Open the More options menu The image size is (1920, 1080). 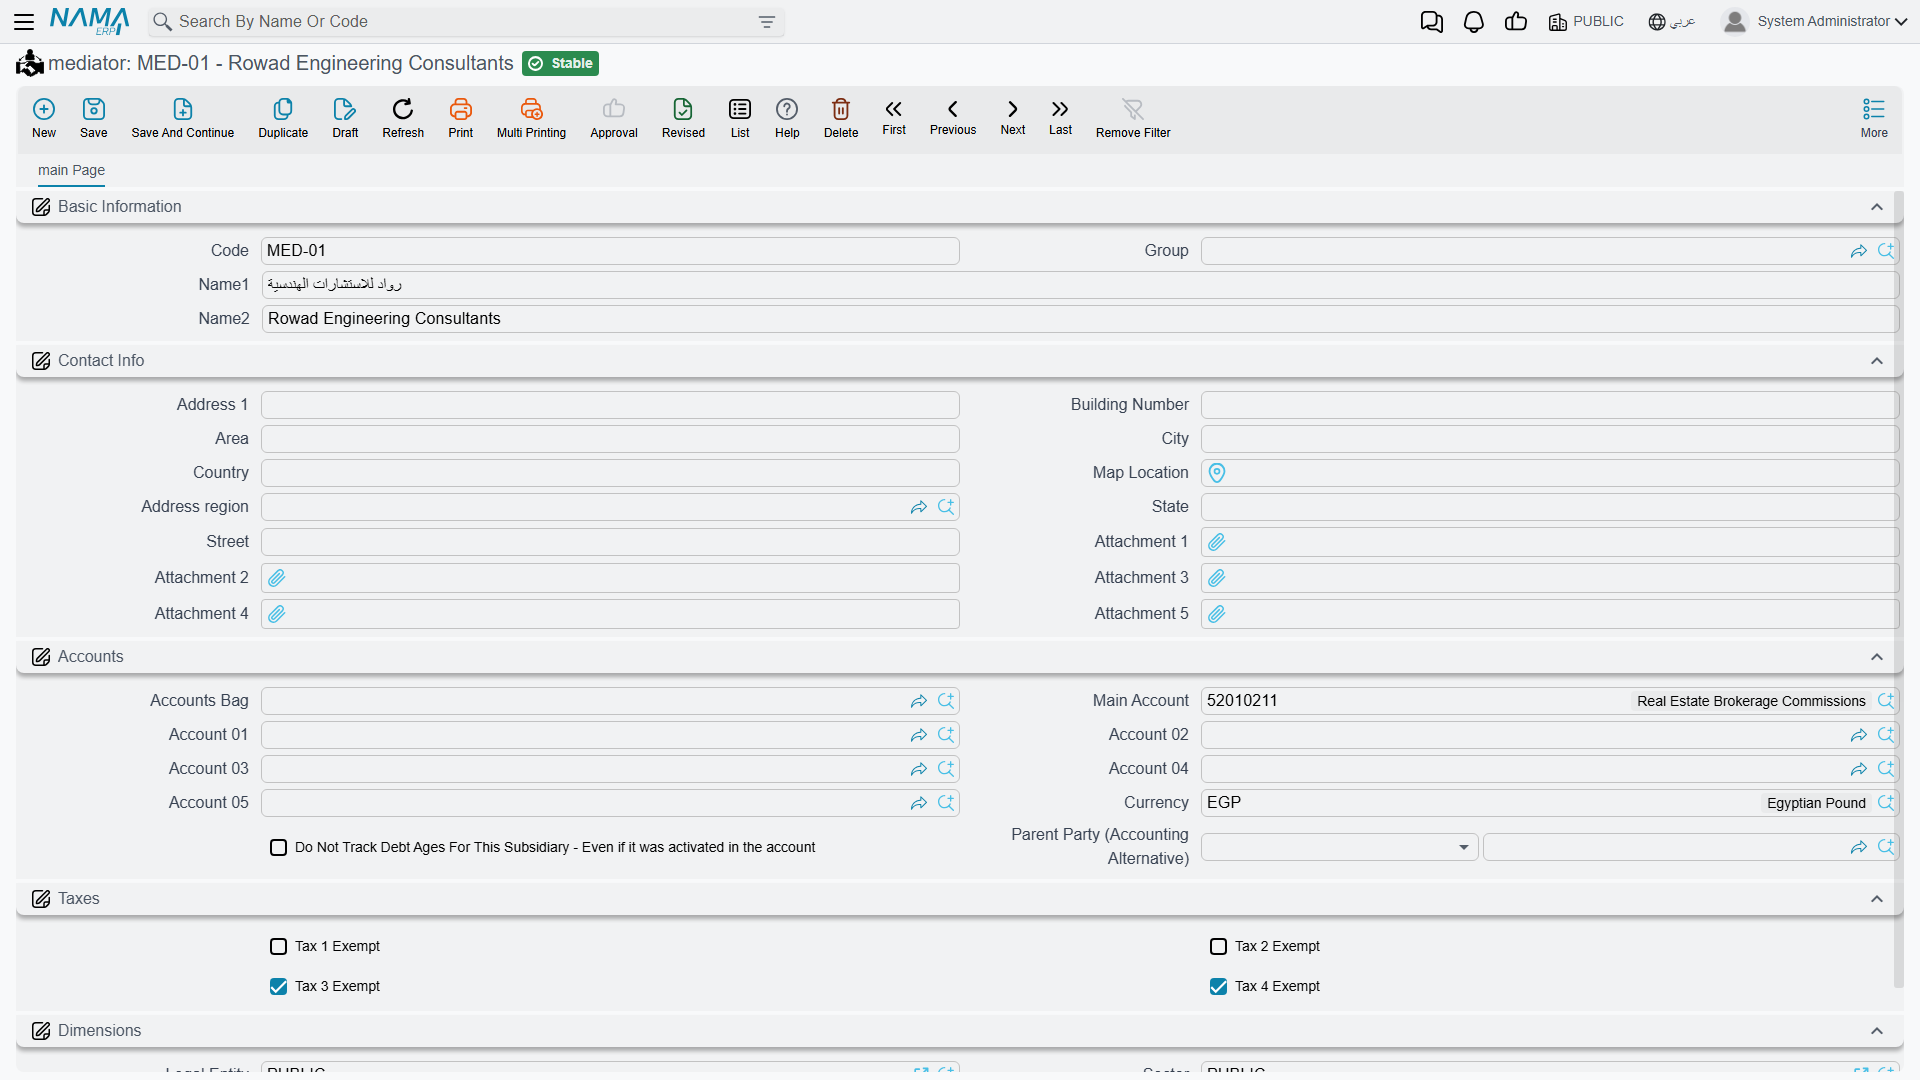[1874, 118]
